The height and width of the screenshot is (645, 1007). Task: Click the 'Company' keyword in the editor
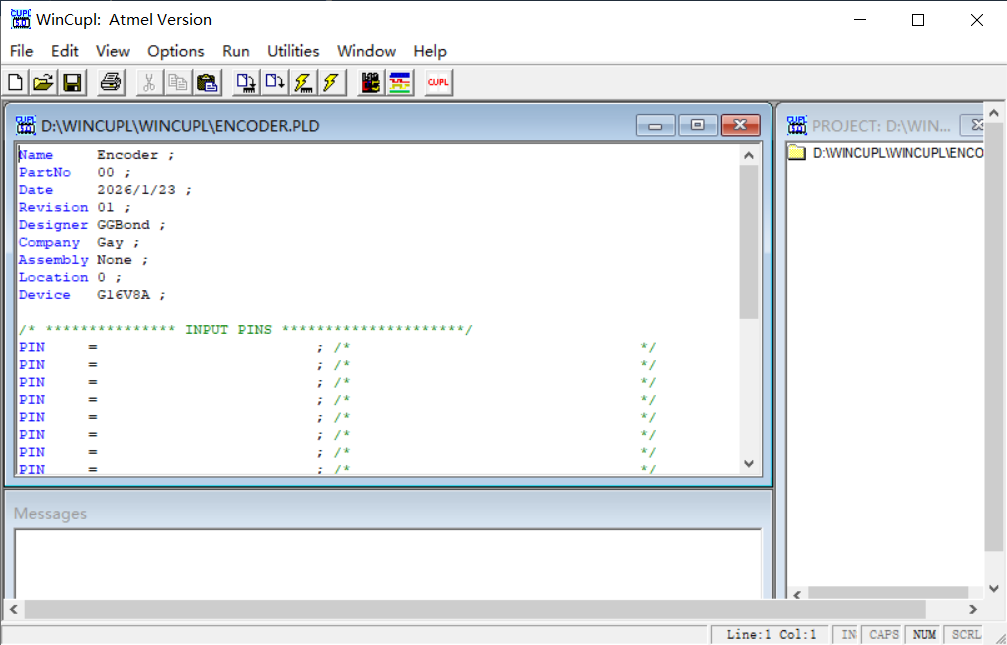point(49,242)
